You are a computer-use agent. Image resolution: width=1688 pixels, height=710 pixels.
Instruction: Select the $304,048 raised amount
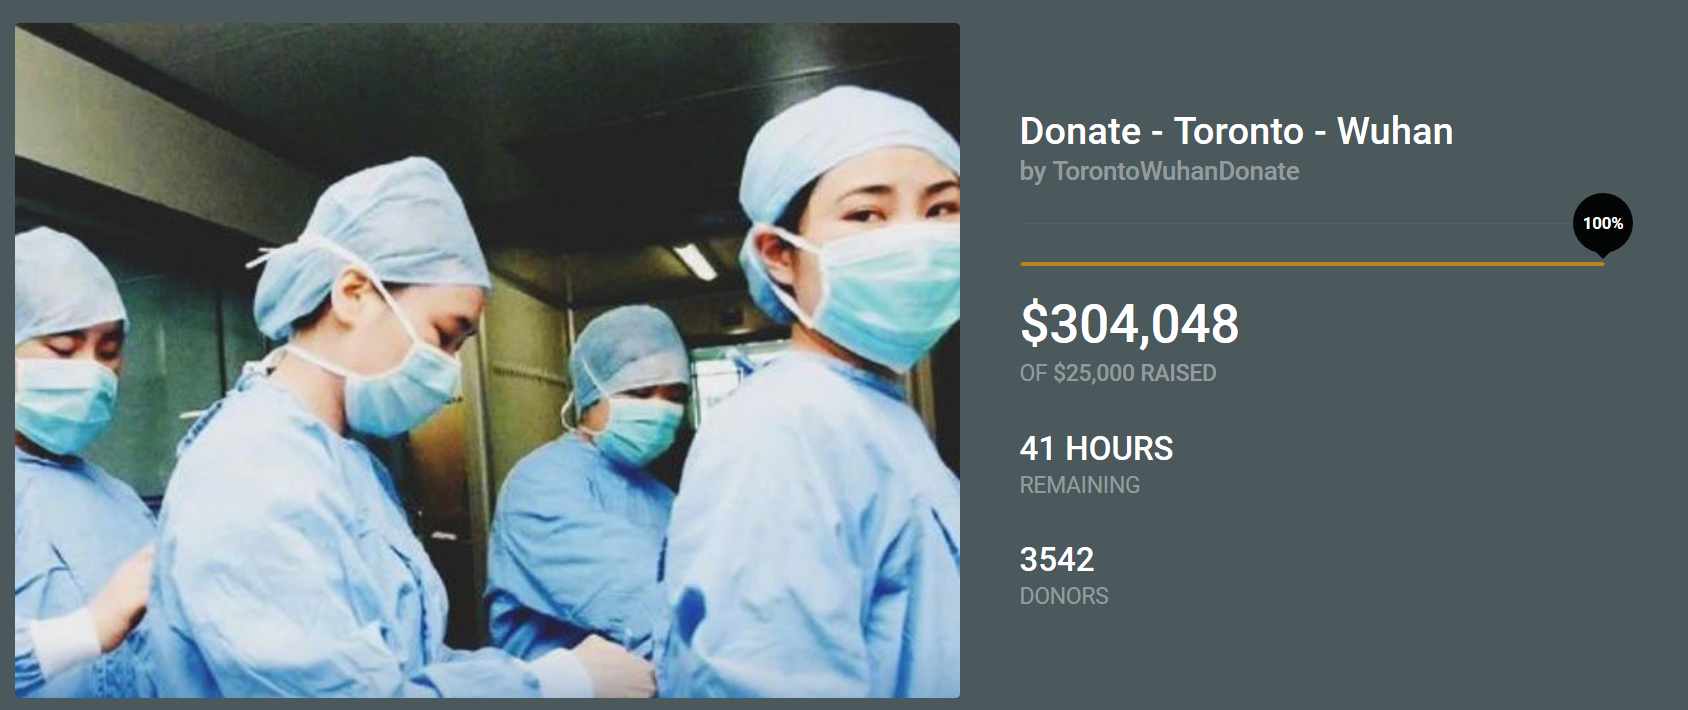(x=1129, y=323)
